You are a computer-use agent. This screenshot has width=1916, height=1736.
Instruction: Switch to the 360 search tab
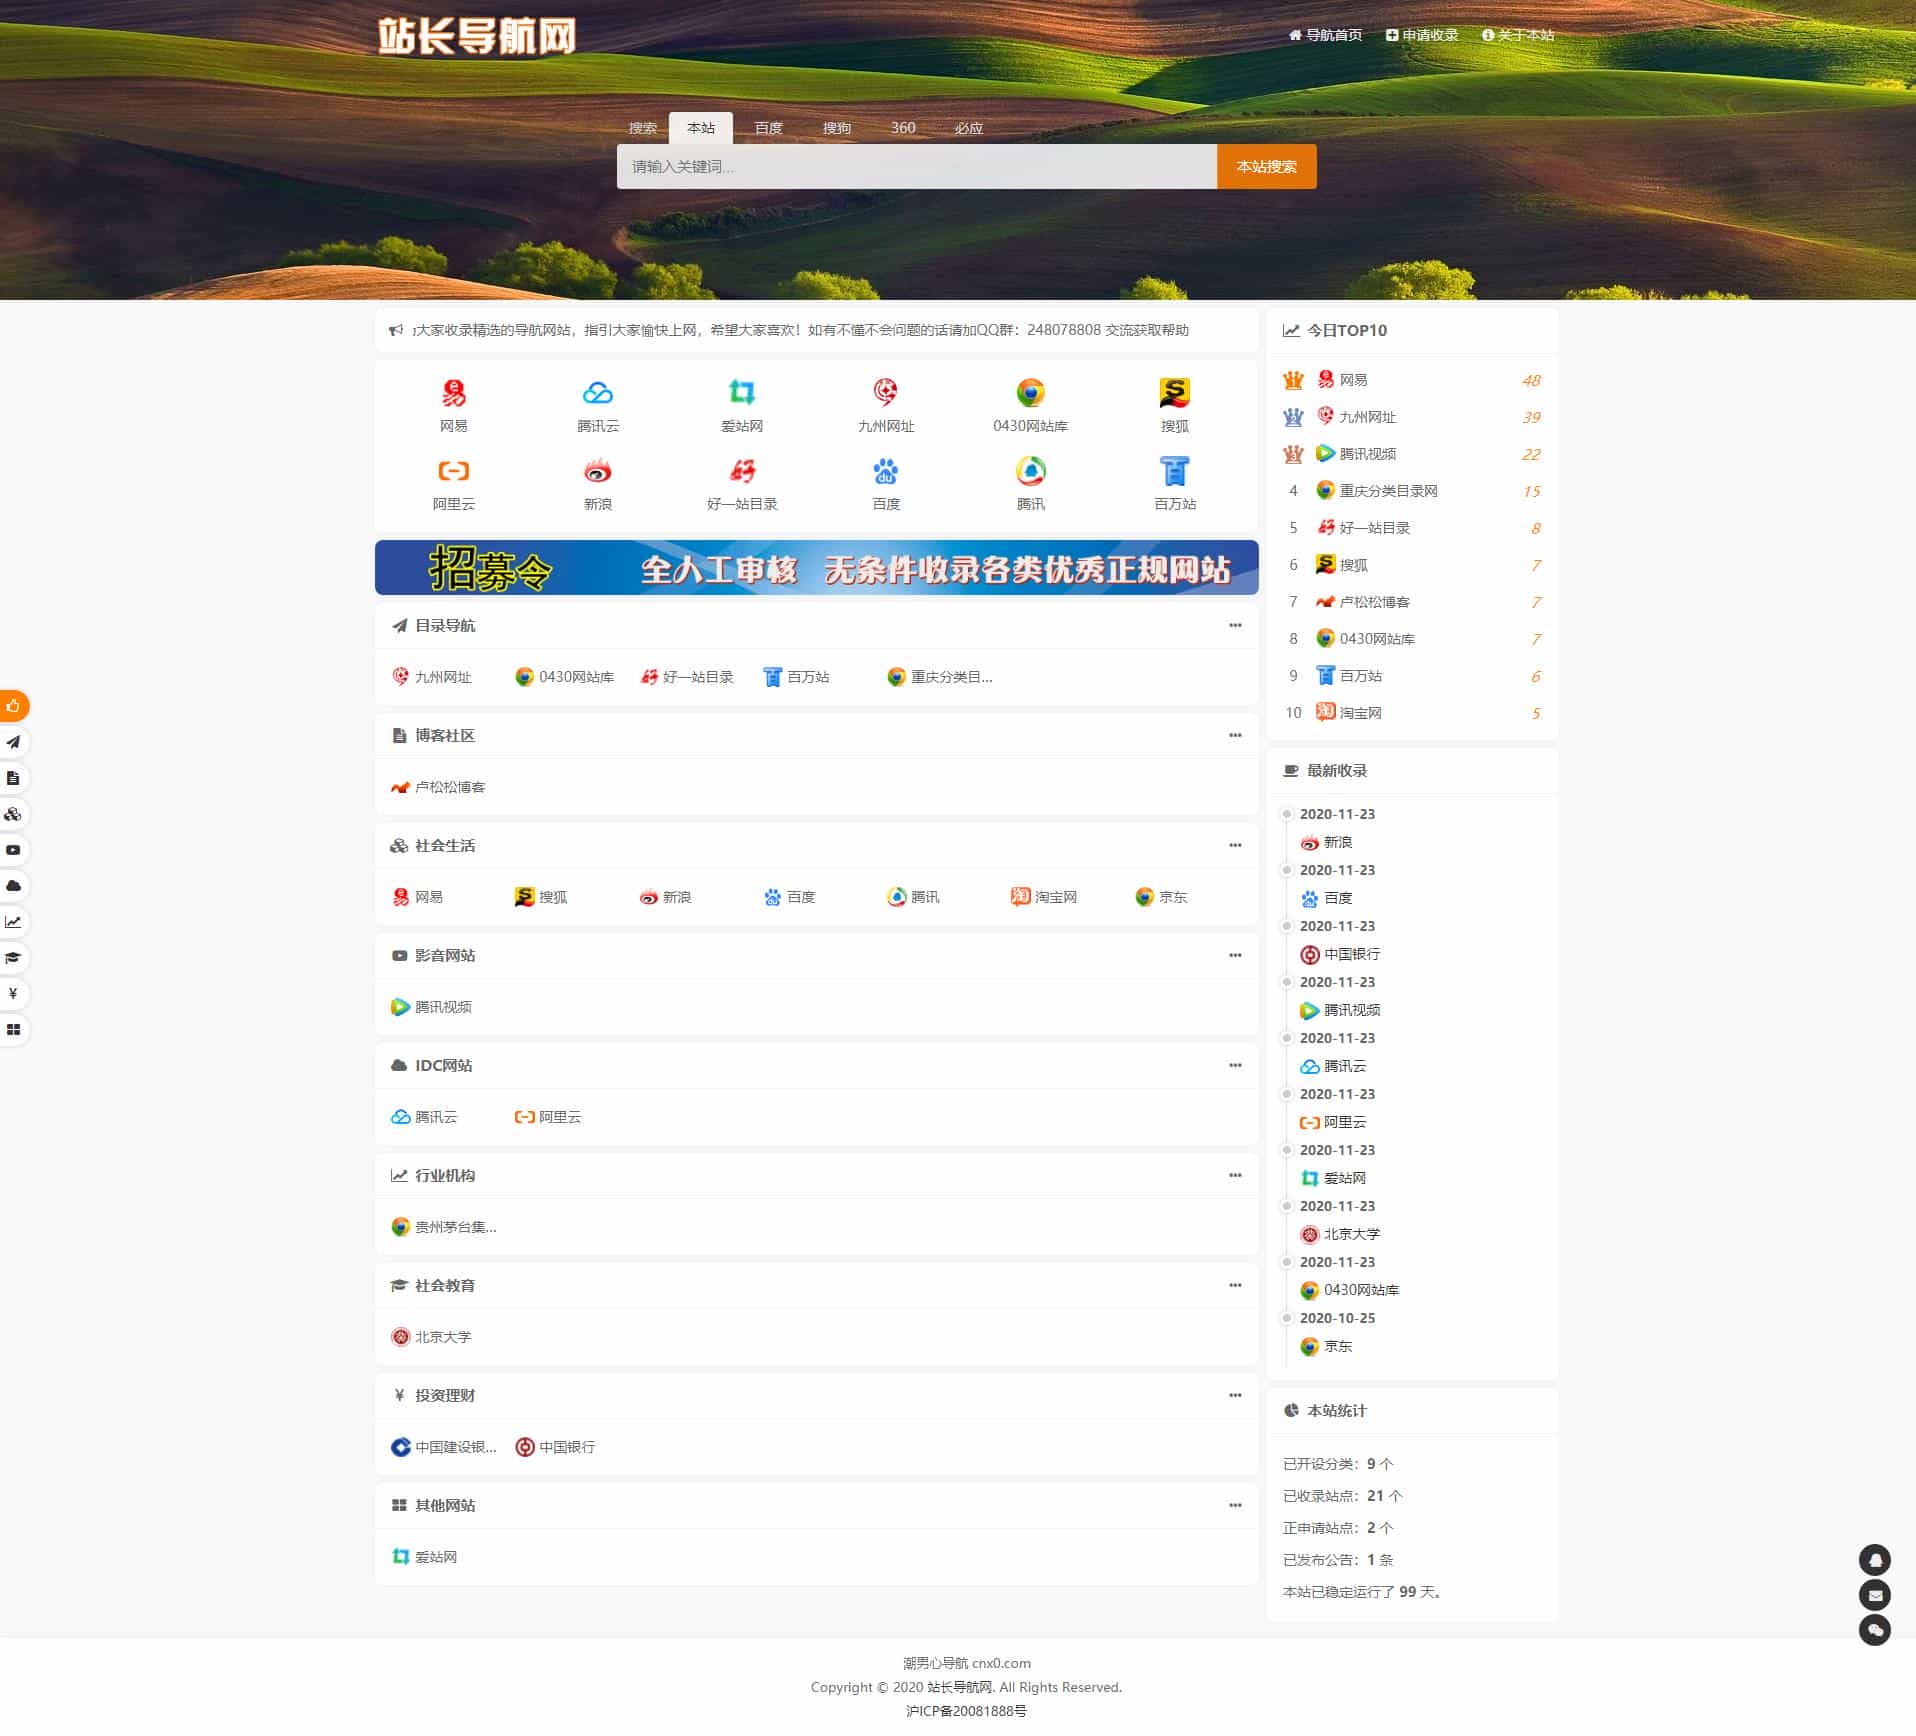pos(903,128)
